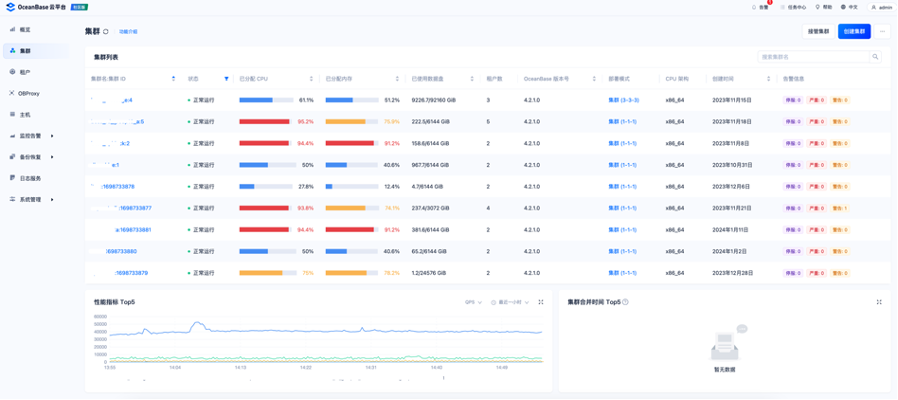Open the 状态 column filter icon
898x400 pixels.
click(x=226, y=79)
